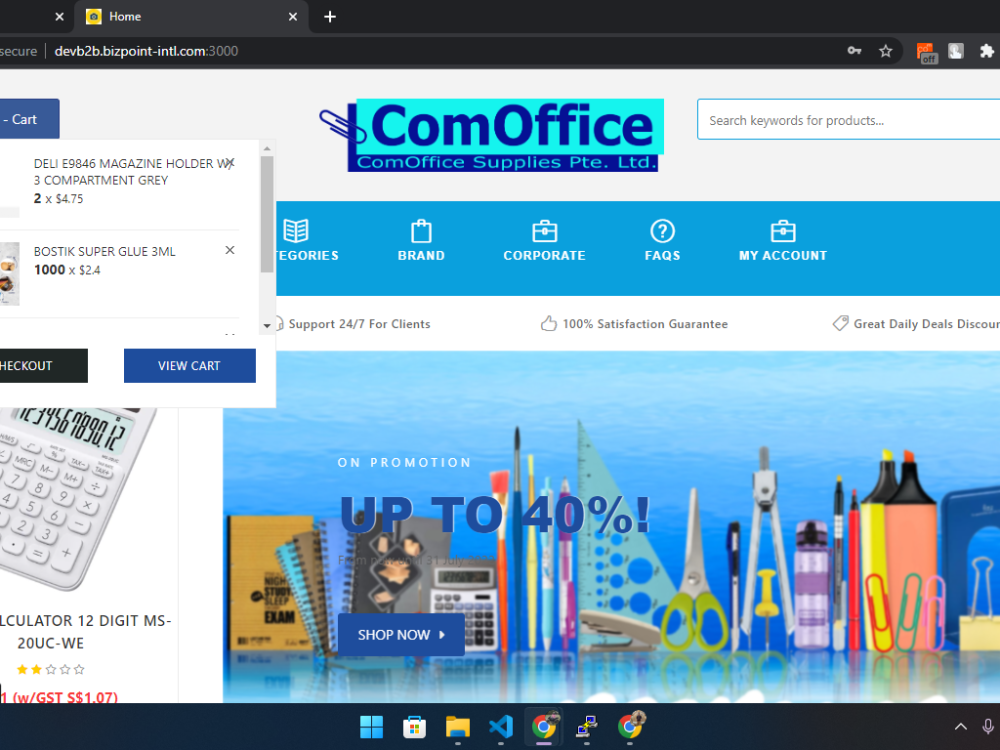This screenshot has height=750, width=1000.
Task: Click the Bostik Super Glue product thumbnail
Action: (9, 274)
